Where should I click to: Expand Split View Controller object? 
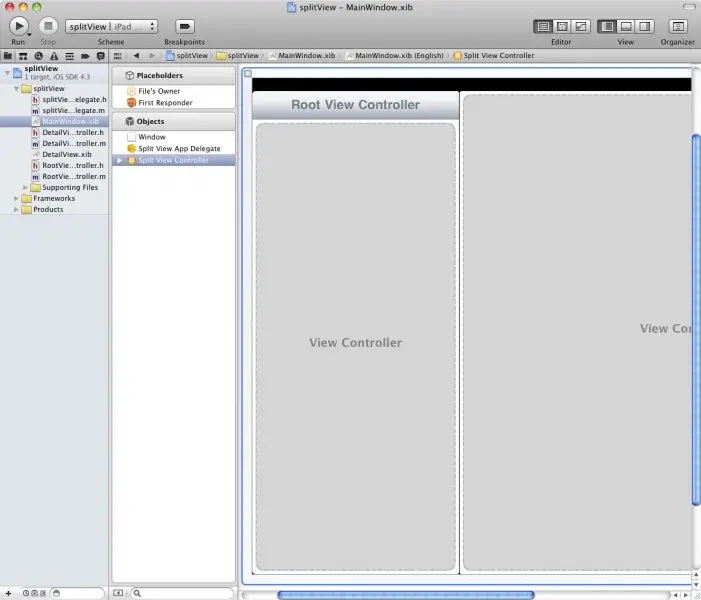(119, 160)
